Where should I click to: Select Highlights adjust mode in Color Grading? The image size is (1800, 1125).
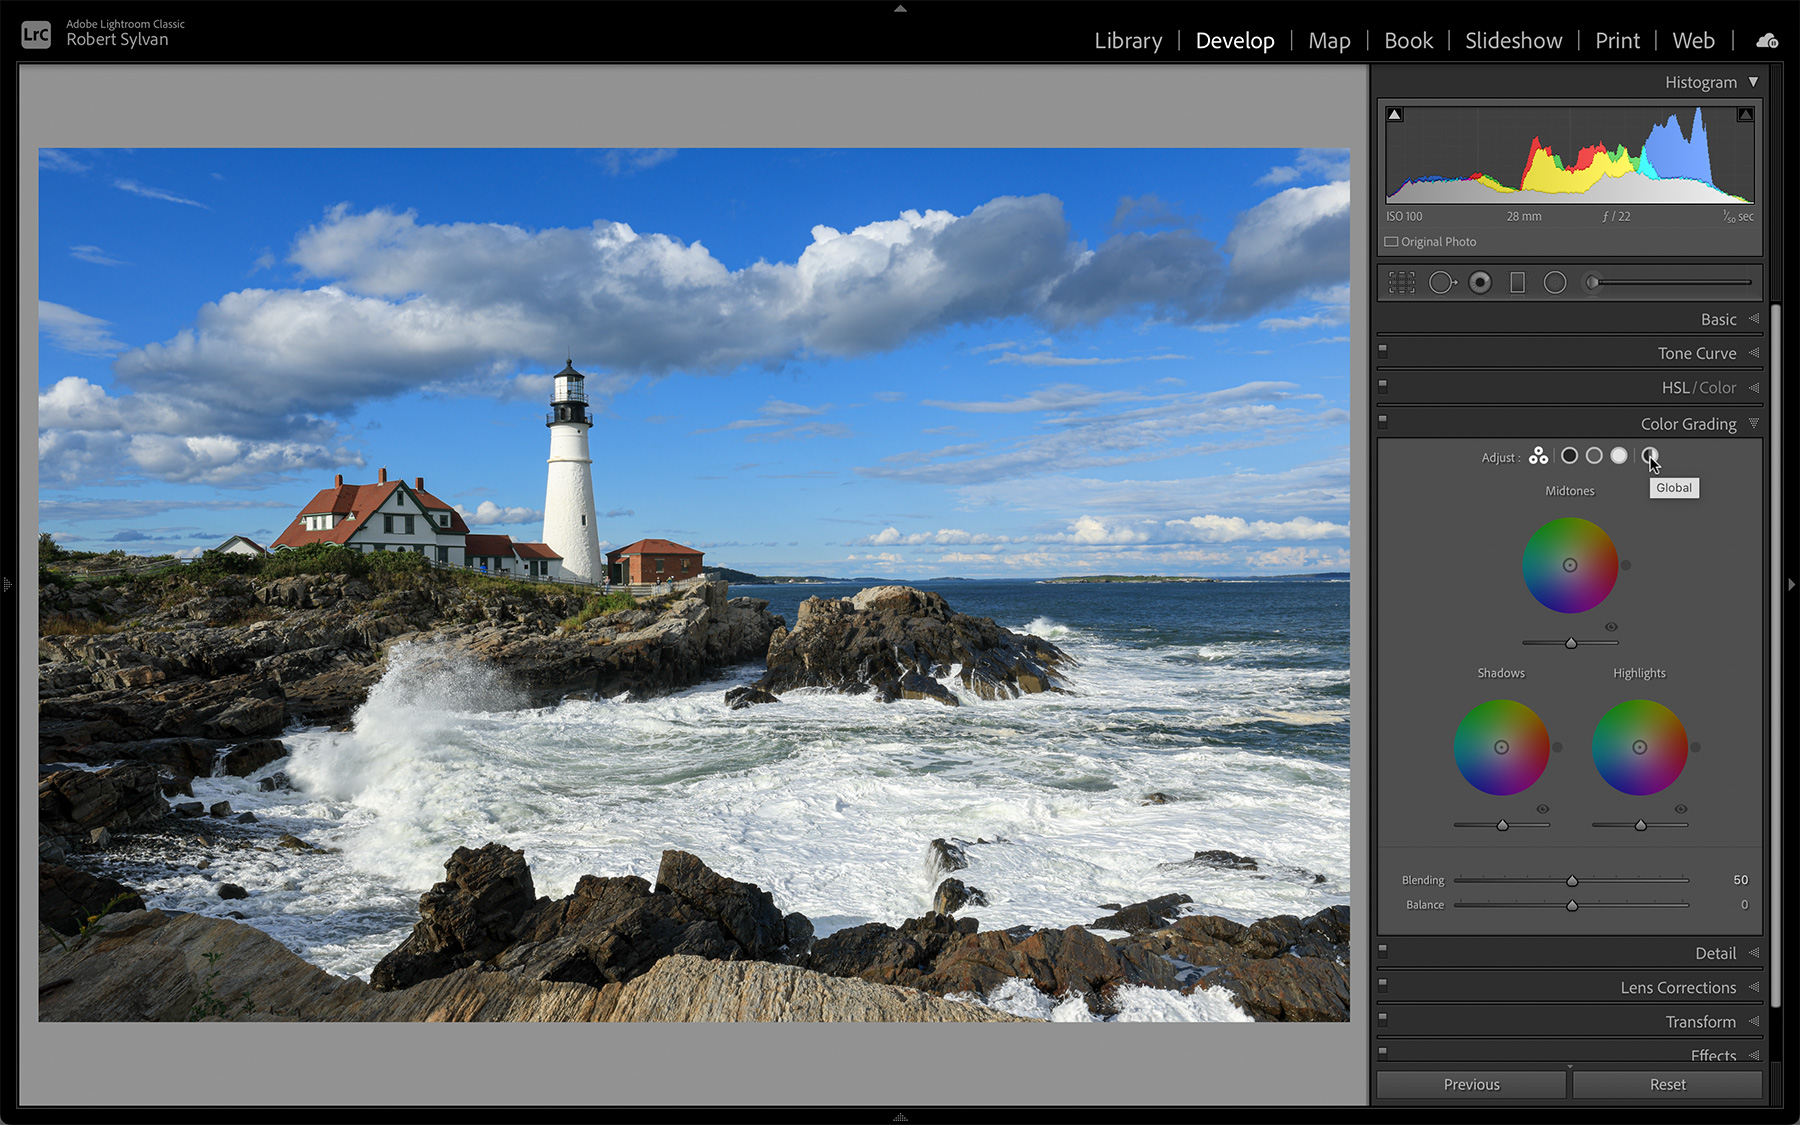point(1620,455)
